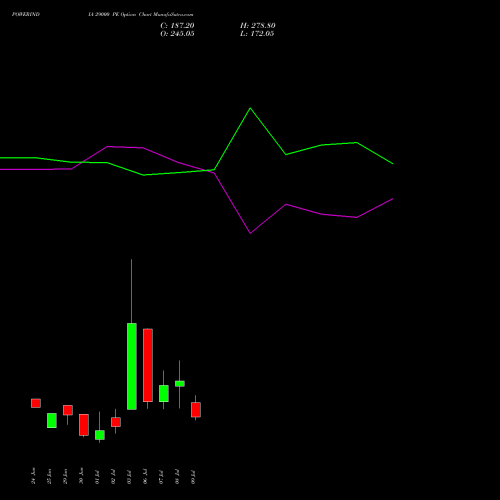Click the 06 Jul date label
500x500 pixels.
coord(145,477)
